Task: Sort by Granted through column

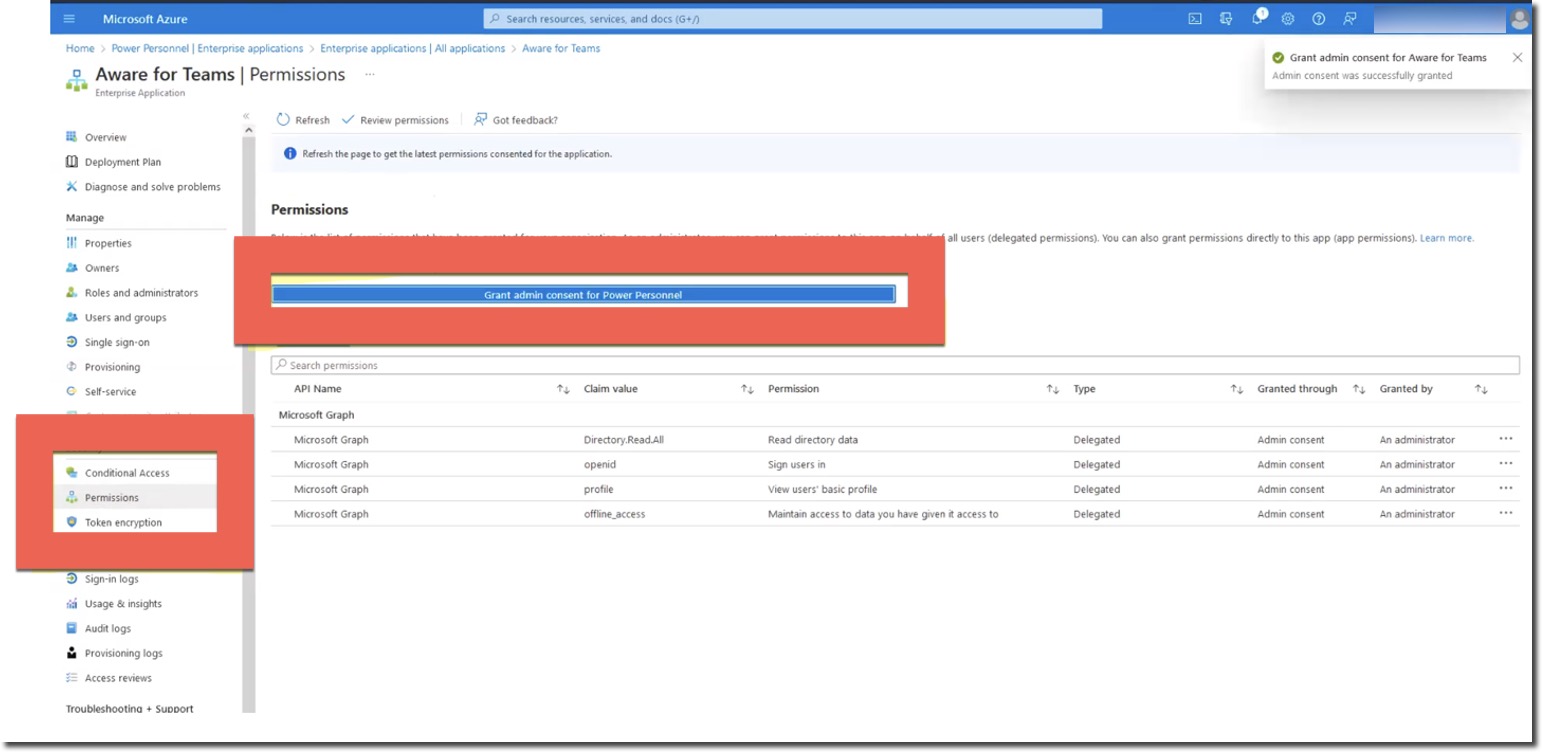Action: click(x=1359, y=389)
